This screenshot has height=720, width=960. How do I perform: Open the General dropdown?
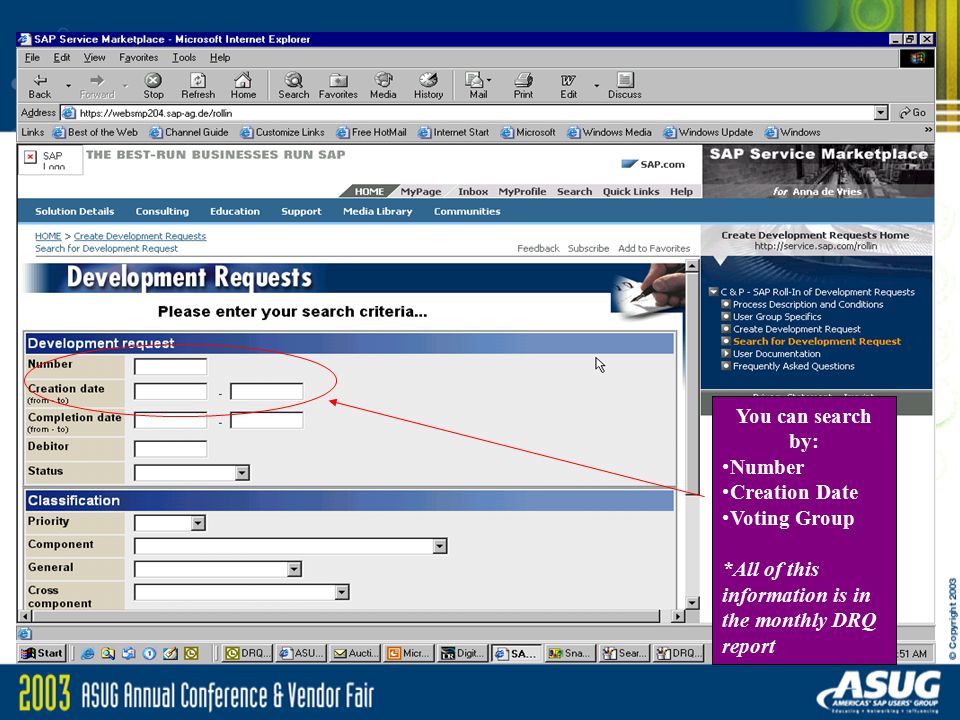[294, 569]
